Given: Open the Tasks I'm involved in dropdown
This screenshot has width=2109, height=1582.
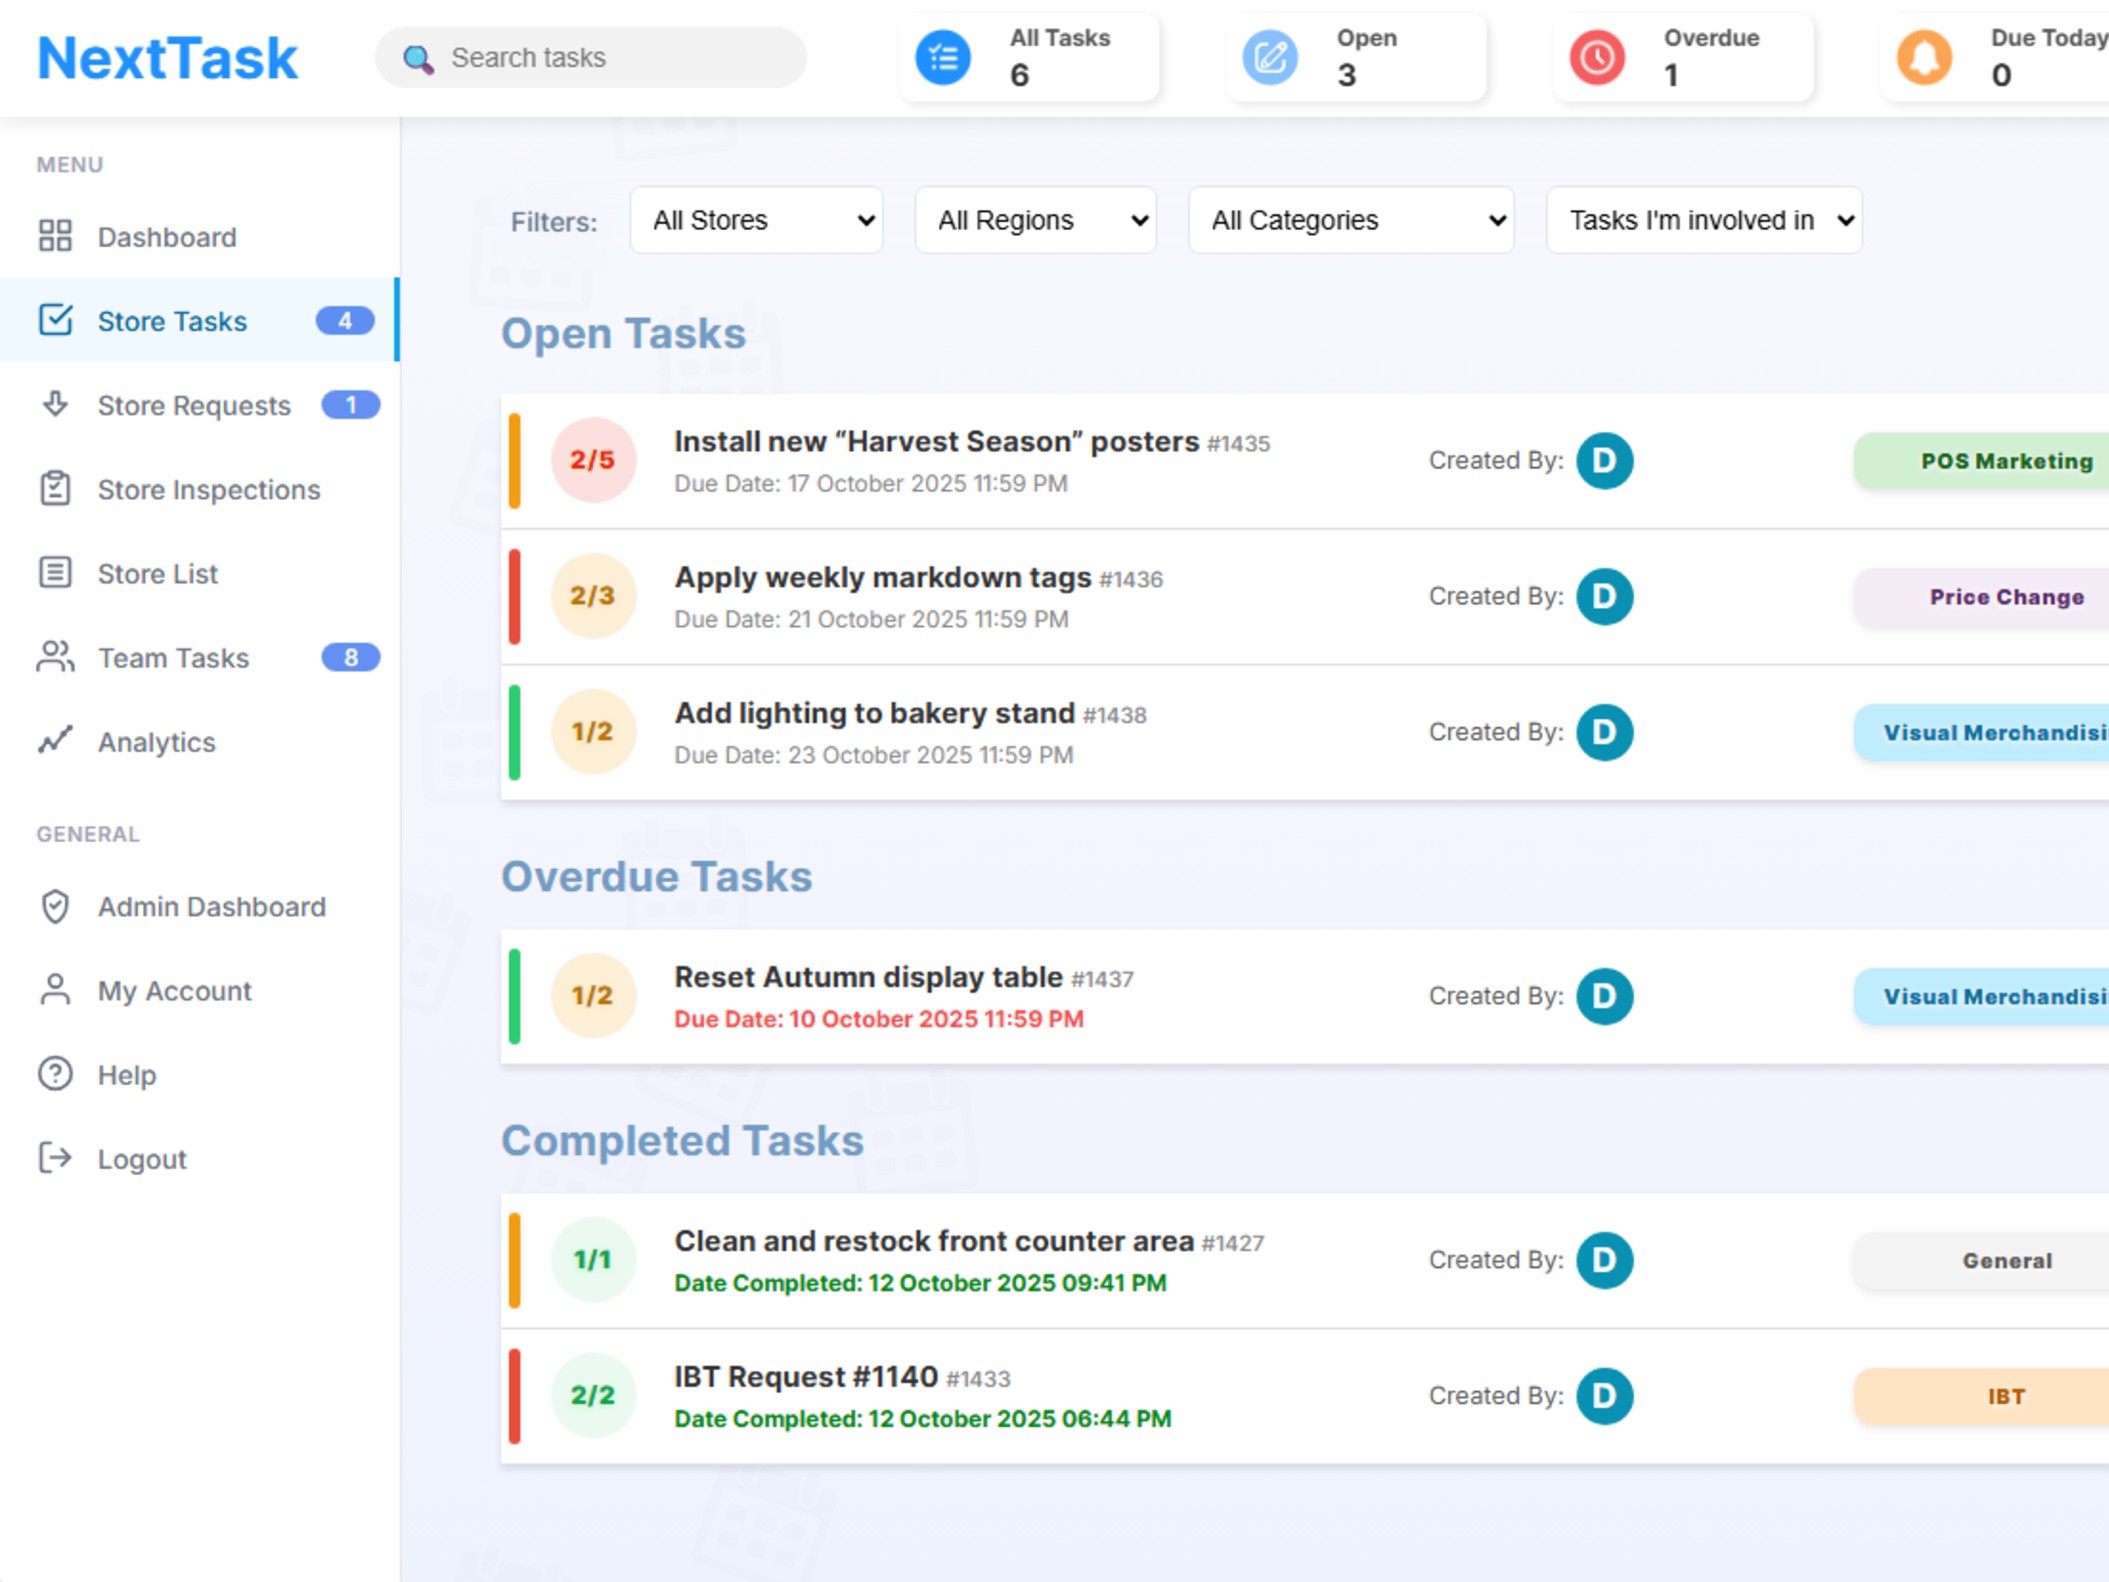Looking at the screenshot, I should pos(1705,220).
